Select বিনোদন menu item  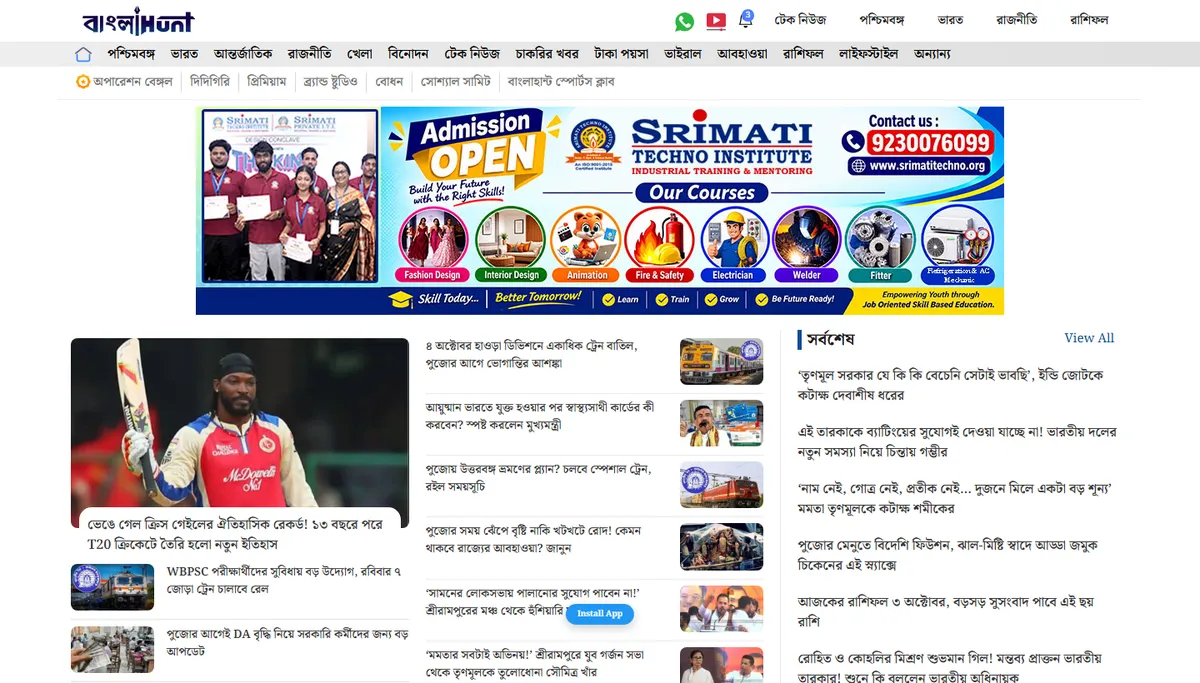408,54
